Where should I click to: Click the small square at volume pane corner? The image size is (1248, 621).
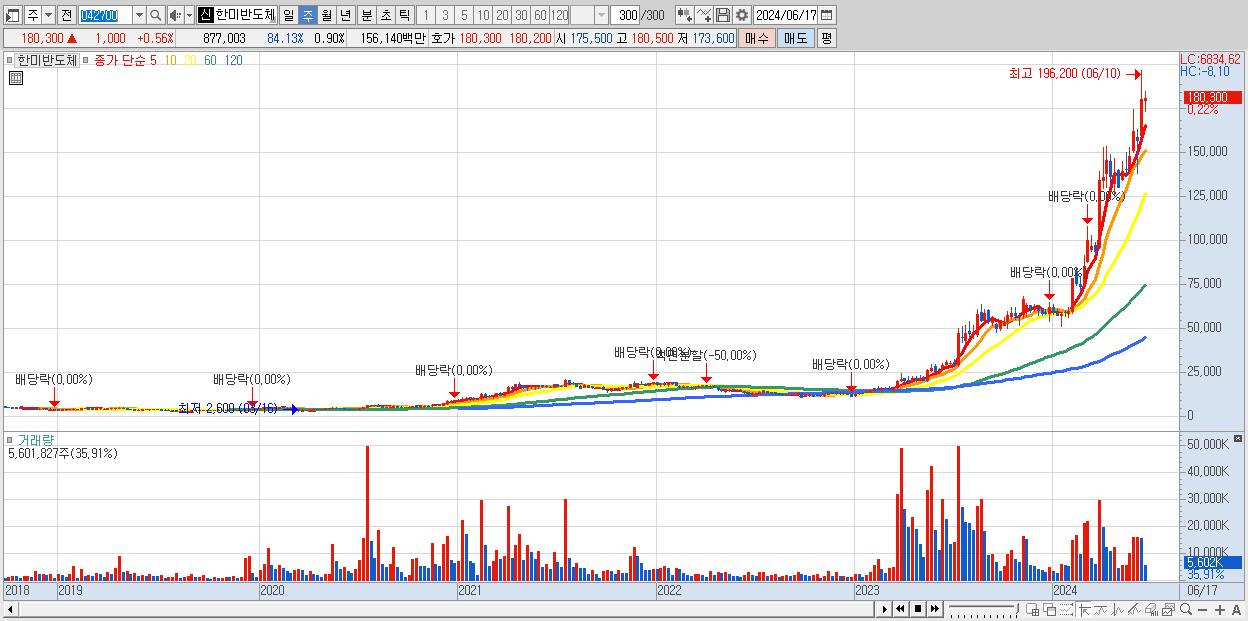coord(1238,439)
